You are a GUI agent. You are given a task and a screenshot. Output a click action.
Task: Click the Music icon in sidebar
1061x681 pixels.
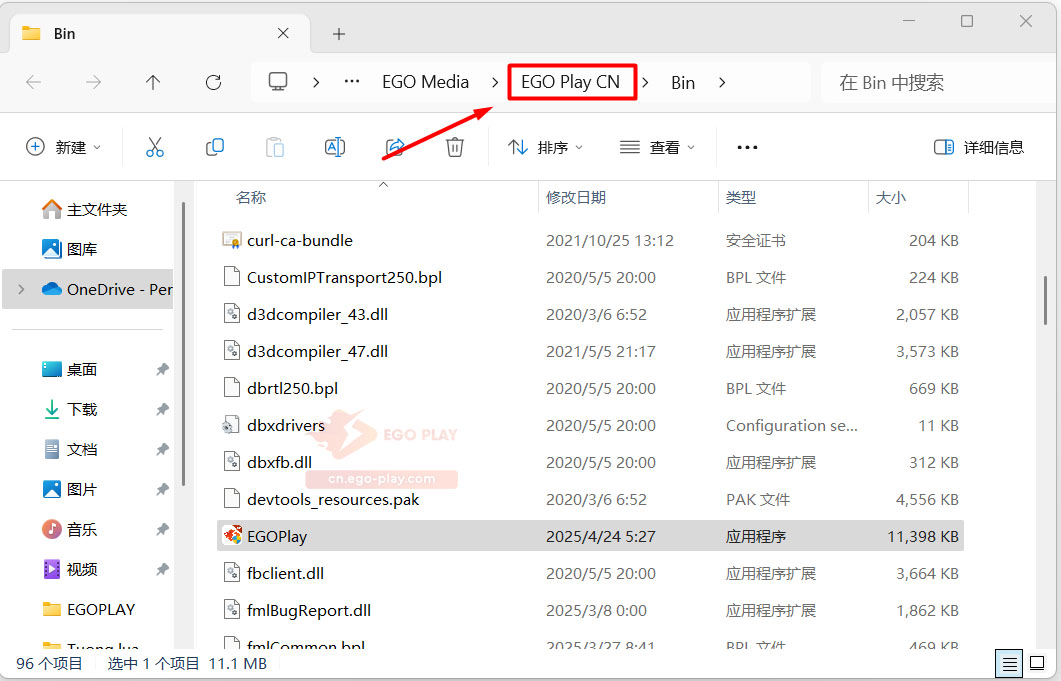coord(51,529)
